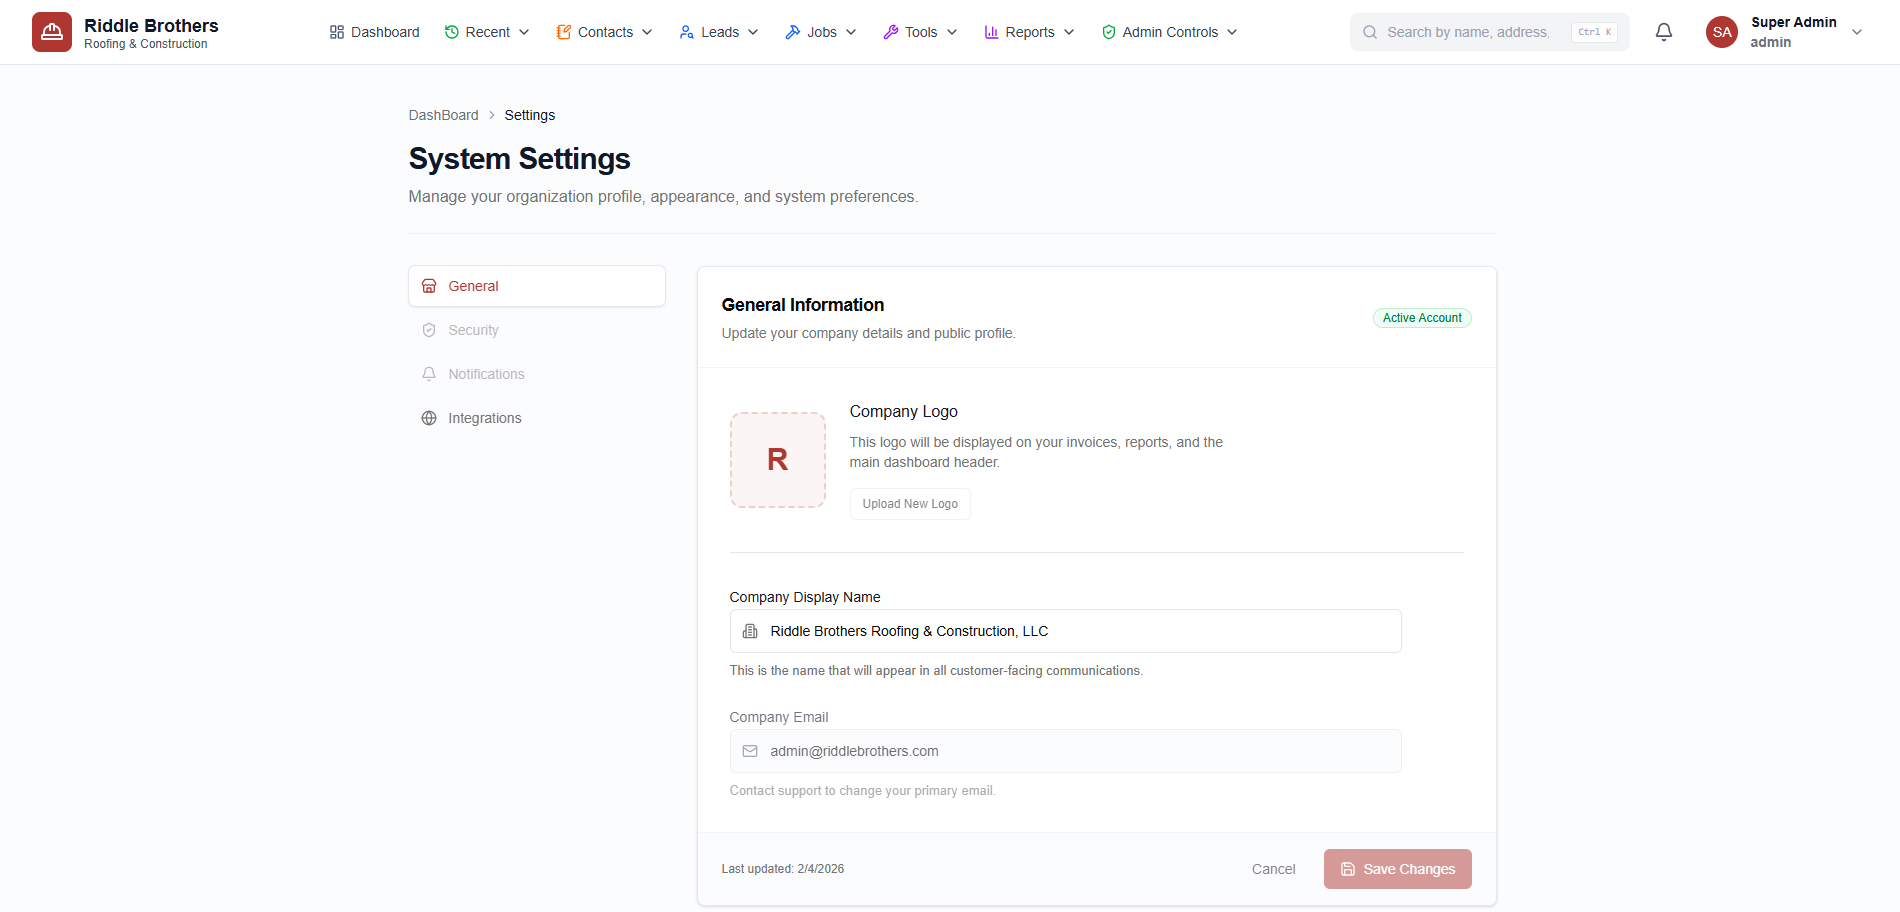Click the notification bell icon
Image resolution: width=1900 pixels, height=912 pixels.
(1663, 31)
